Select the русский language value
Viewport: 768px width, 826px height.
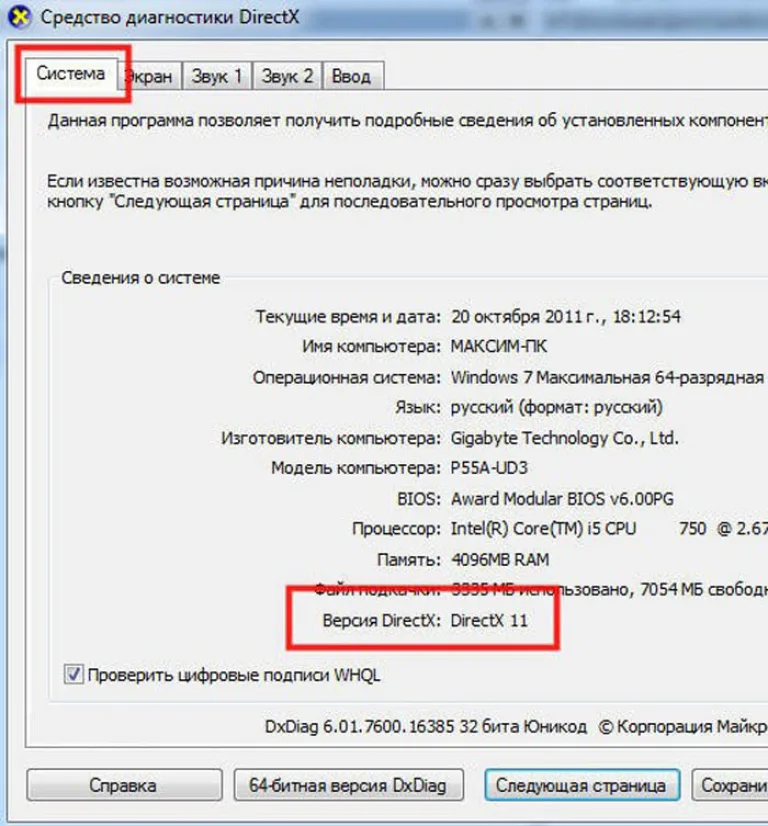point(557,407)
